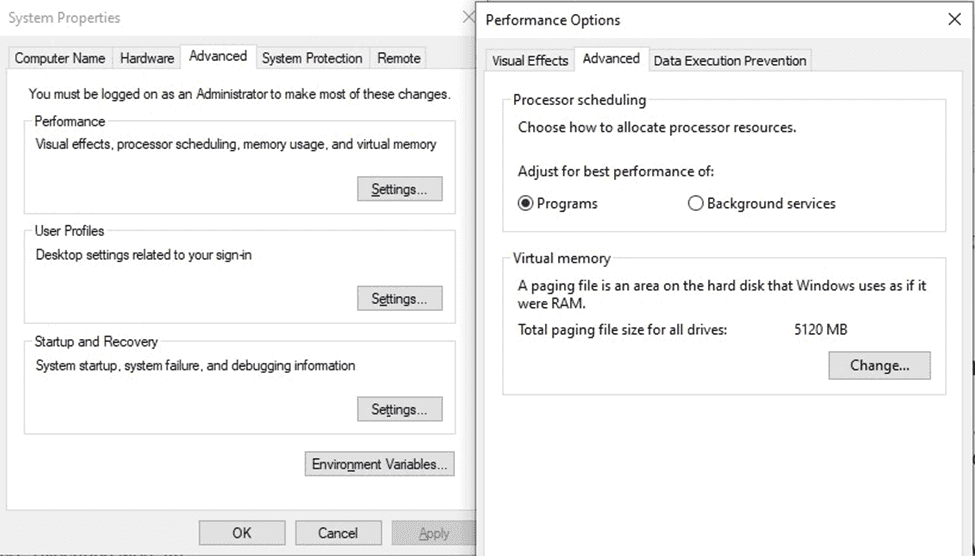Open Performance Settings button
This screenshot has width=975, height=556.
point(399,189)
